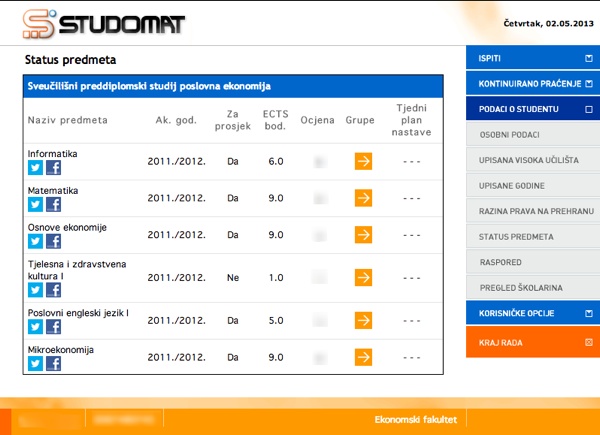Click the Ocjena column header
The height and width of the screenshot is (435, 600).
point(317,120)
